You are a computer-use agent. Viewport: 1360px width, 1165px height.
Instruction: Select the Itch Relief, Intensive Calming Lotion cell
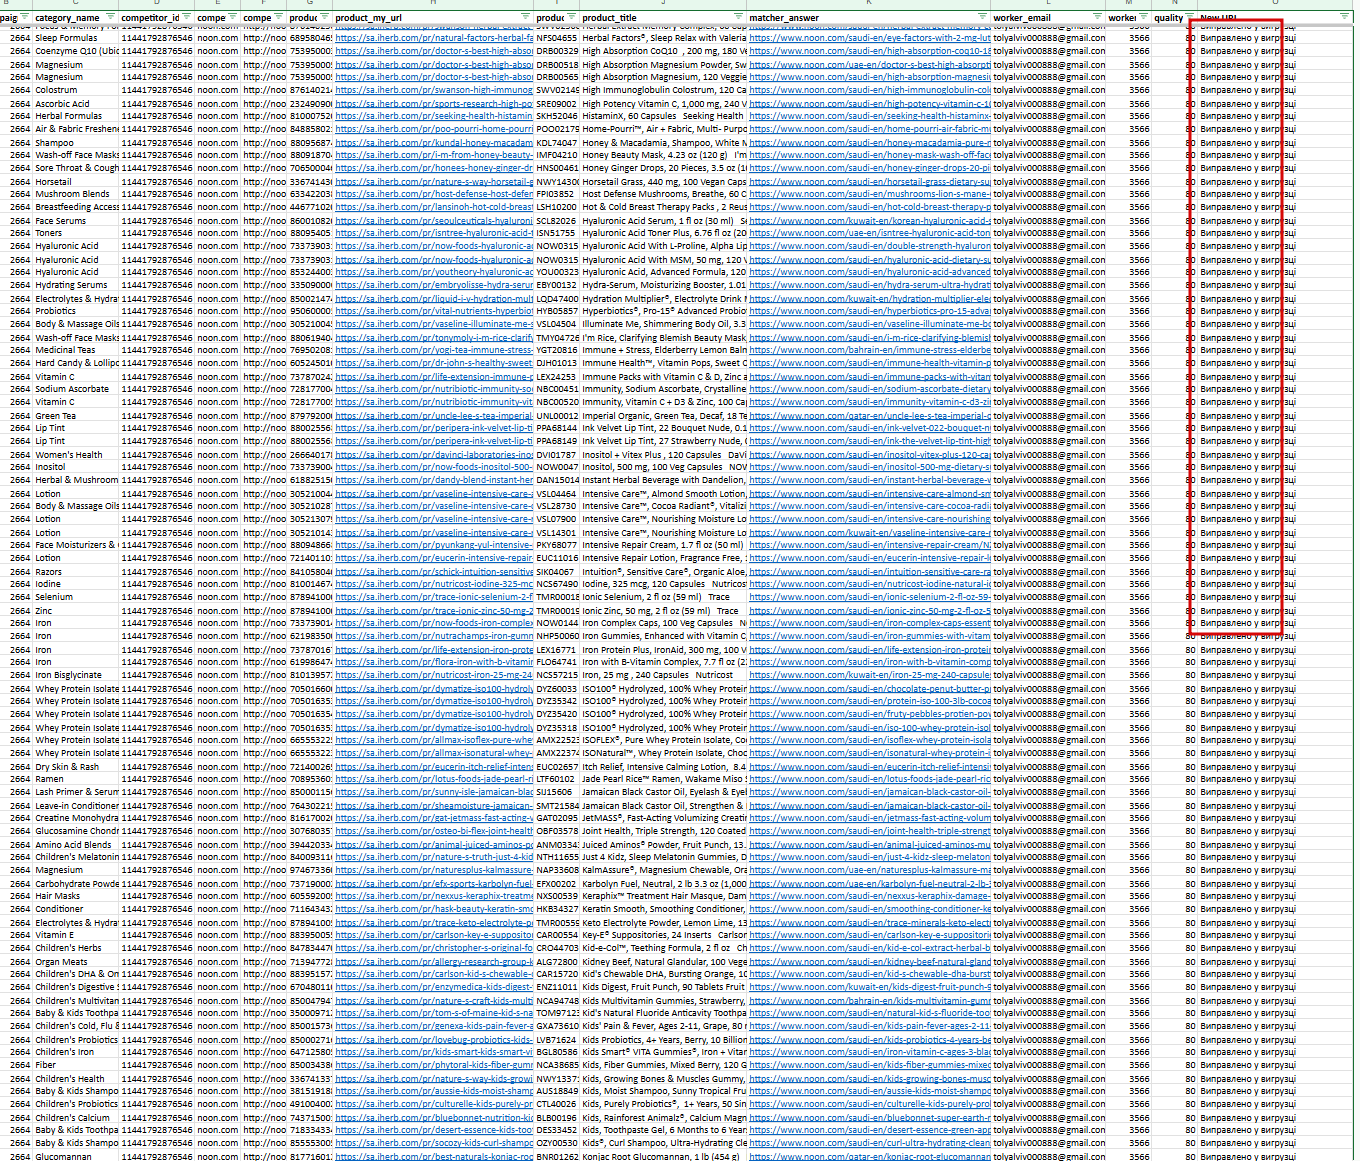click(x=664, y=767)
